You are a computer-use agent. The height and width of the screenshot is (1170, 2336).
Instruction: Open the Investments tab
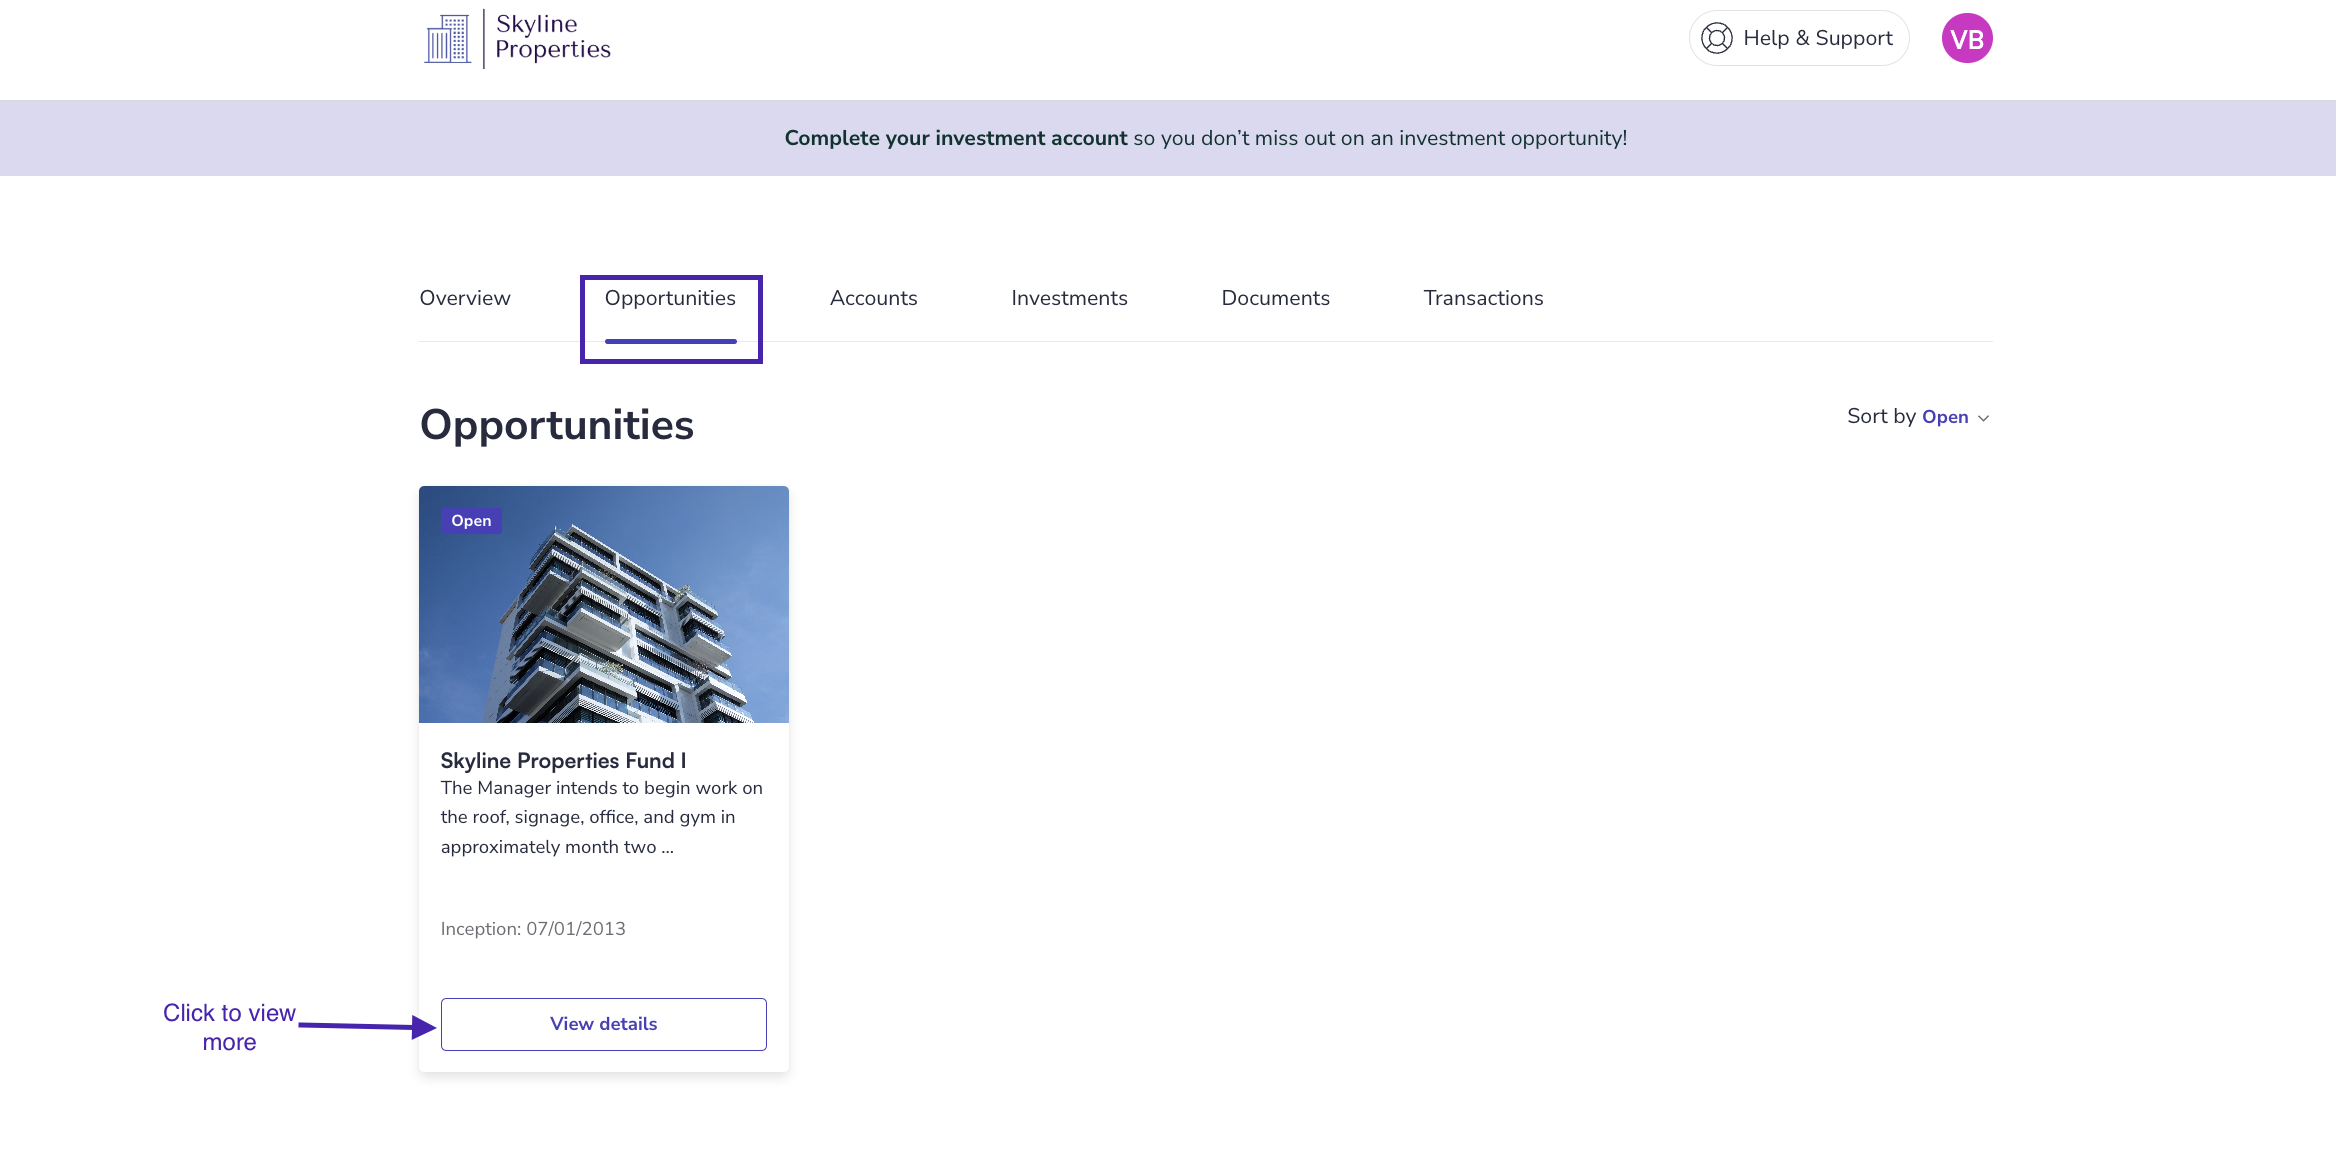click(1069, 298)
